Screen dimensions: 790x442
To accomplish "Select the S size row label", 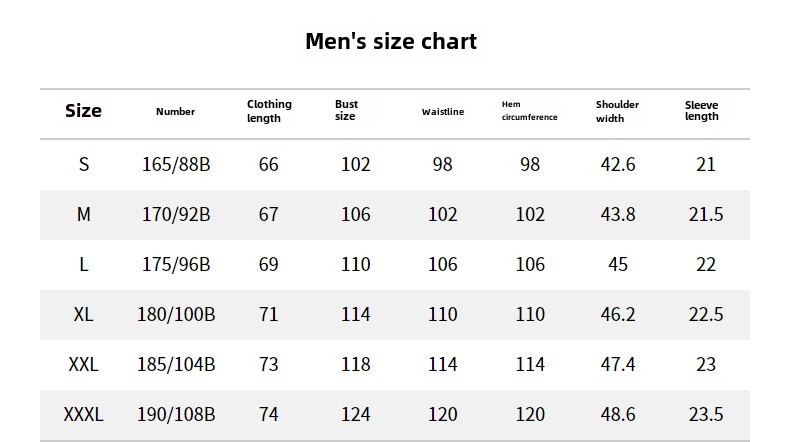I will [x=84, y=165].
